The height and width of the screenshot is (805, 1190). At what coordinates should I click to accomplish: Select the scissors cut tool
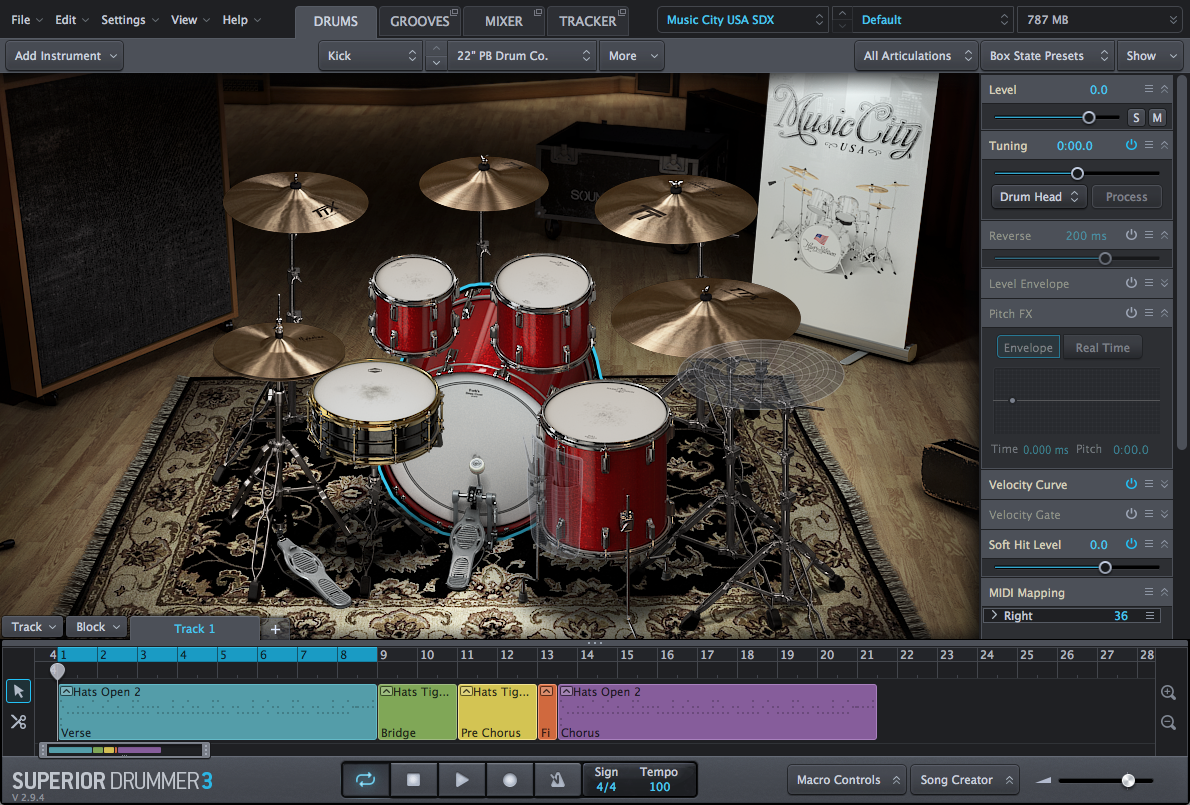[18, 721]
